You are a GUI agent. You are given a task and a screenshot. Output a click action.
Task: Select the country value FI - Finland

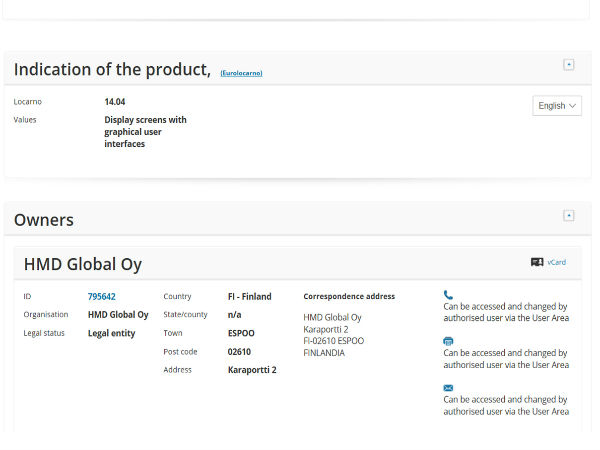point(249,297)
